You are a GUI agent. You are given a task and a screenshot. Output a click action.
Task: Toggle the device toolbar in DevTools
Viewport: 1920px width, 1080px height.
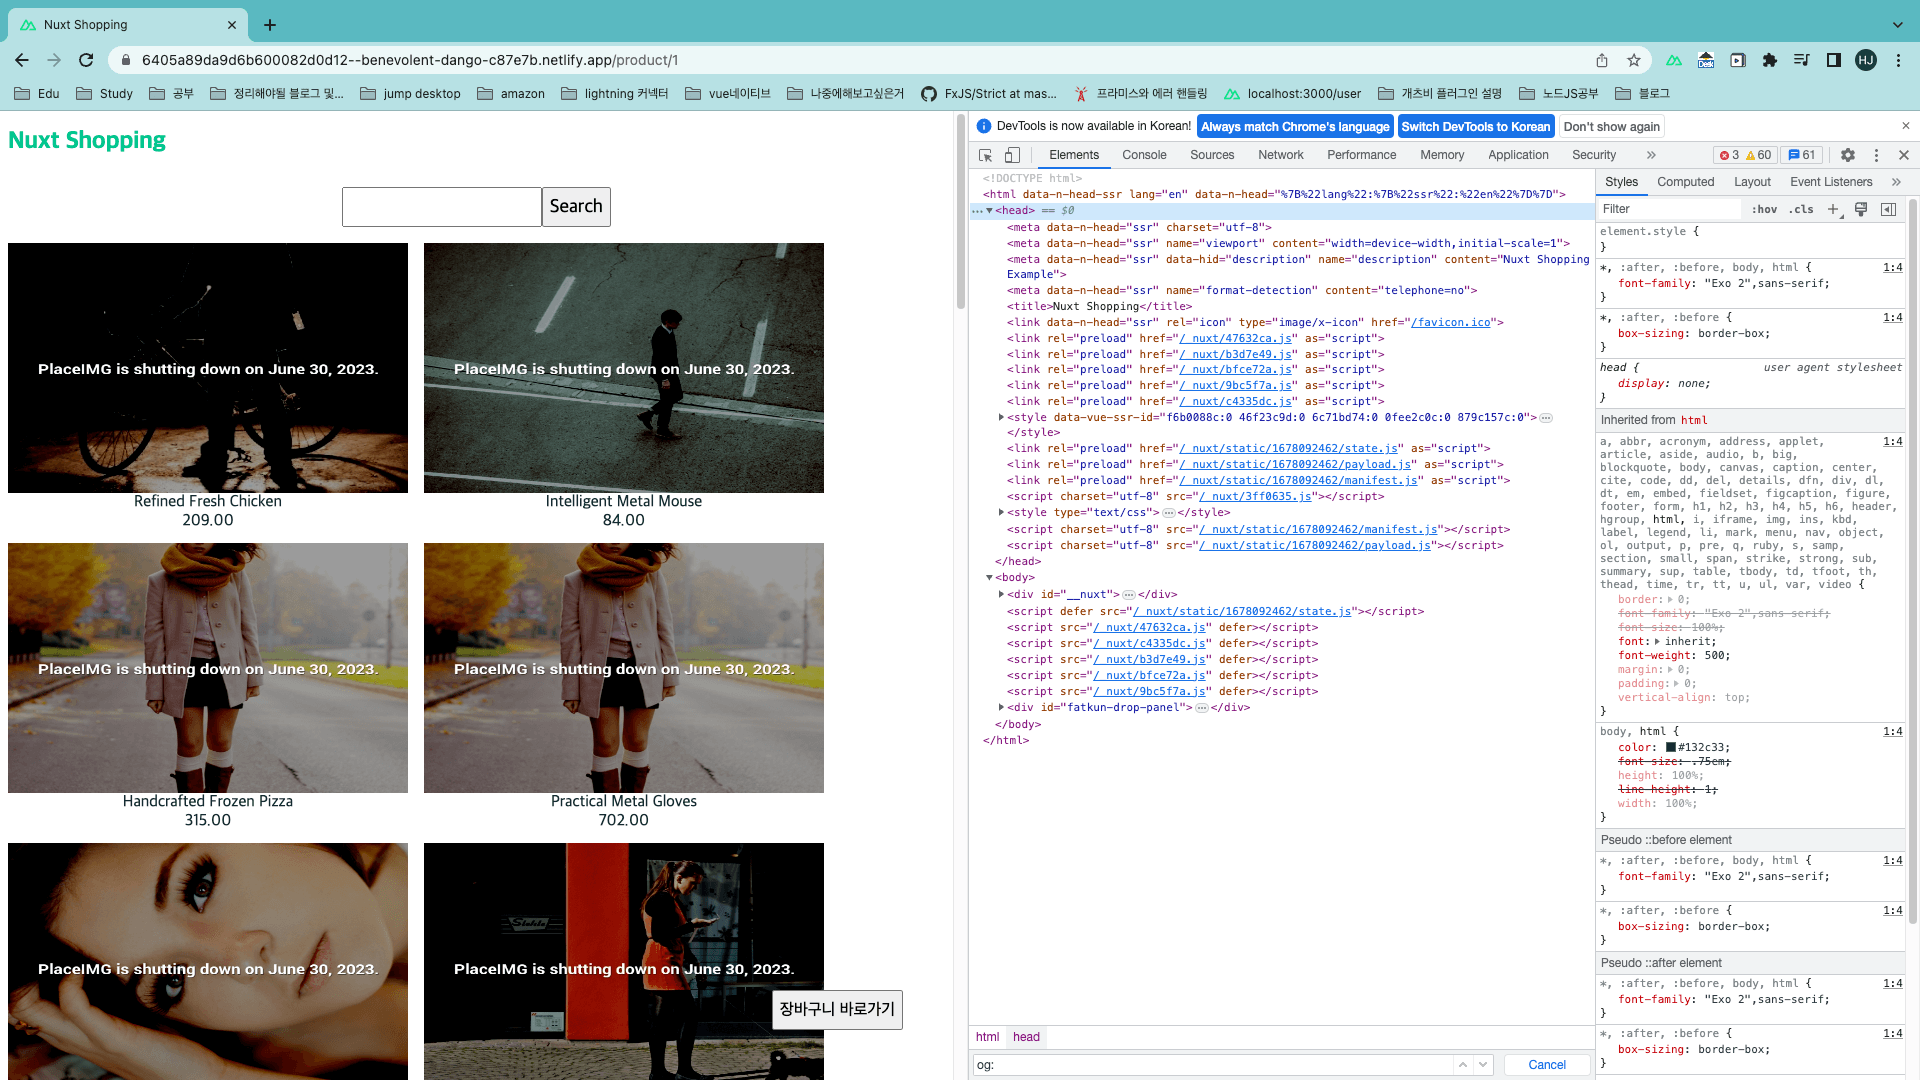(1012, 155)
